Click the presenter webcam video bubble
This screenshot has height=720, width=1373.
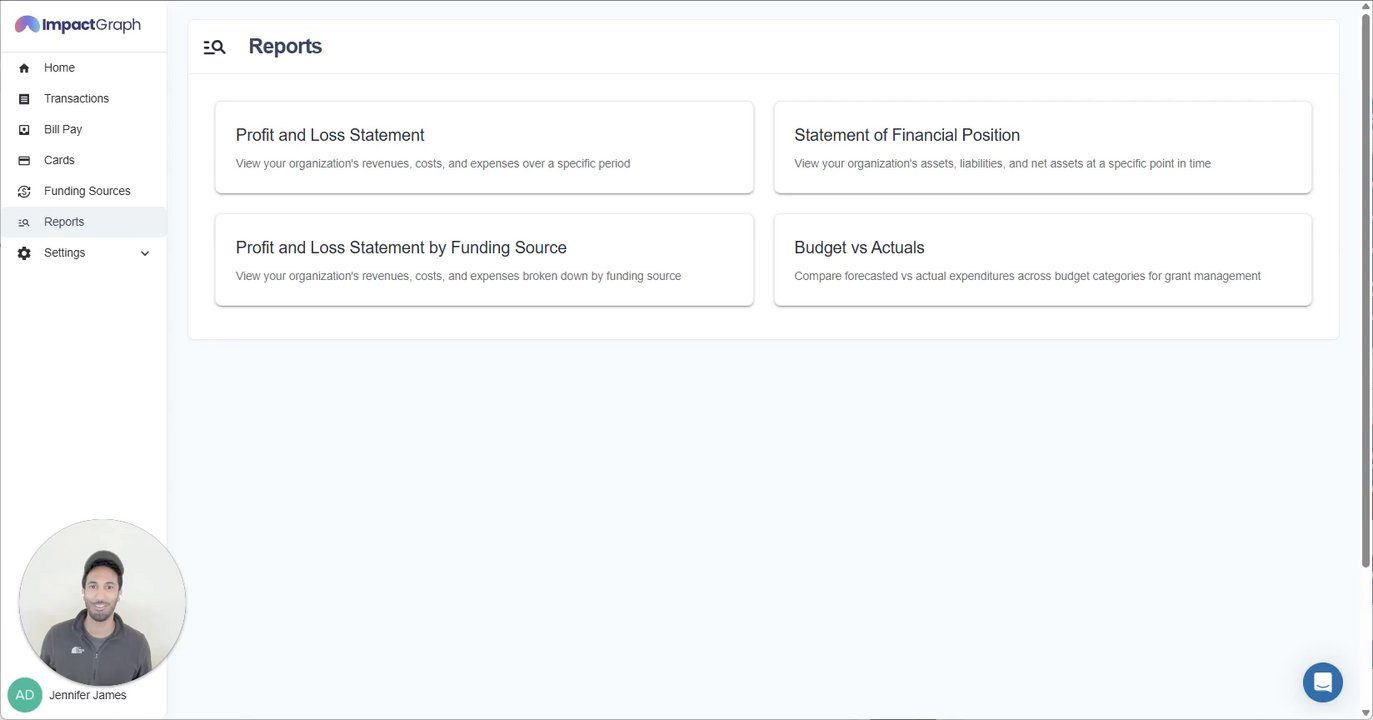tap(102, 602)
